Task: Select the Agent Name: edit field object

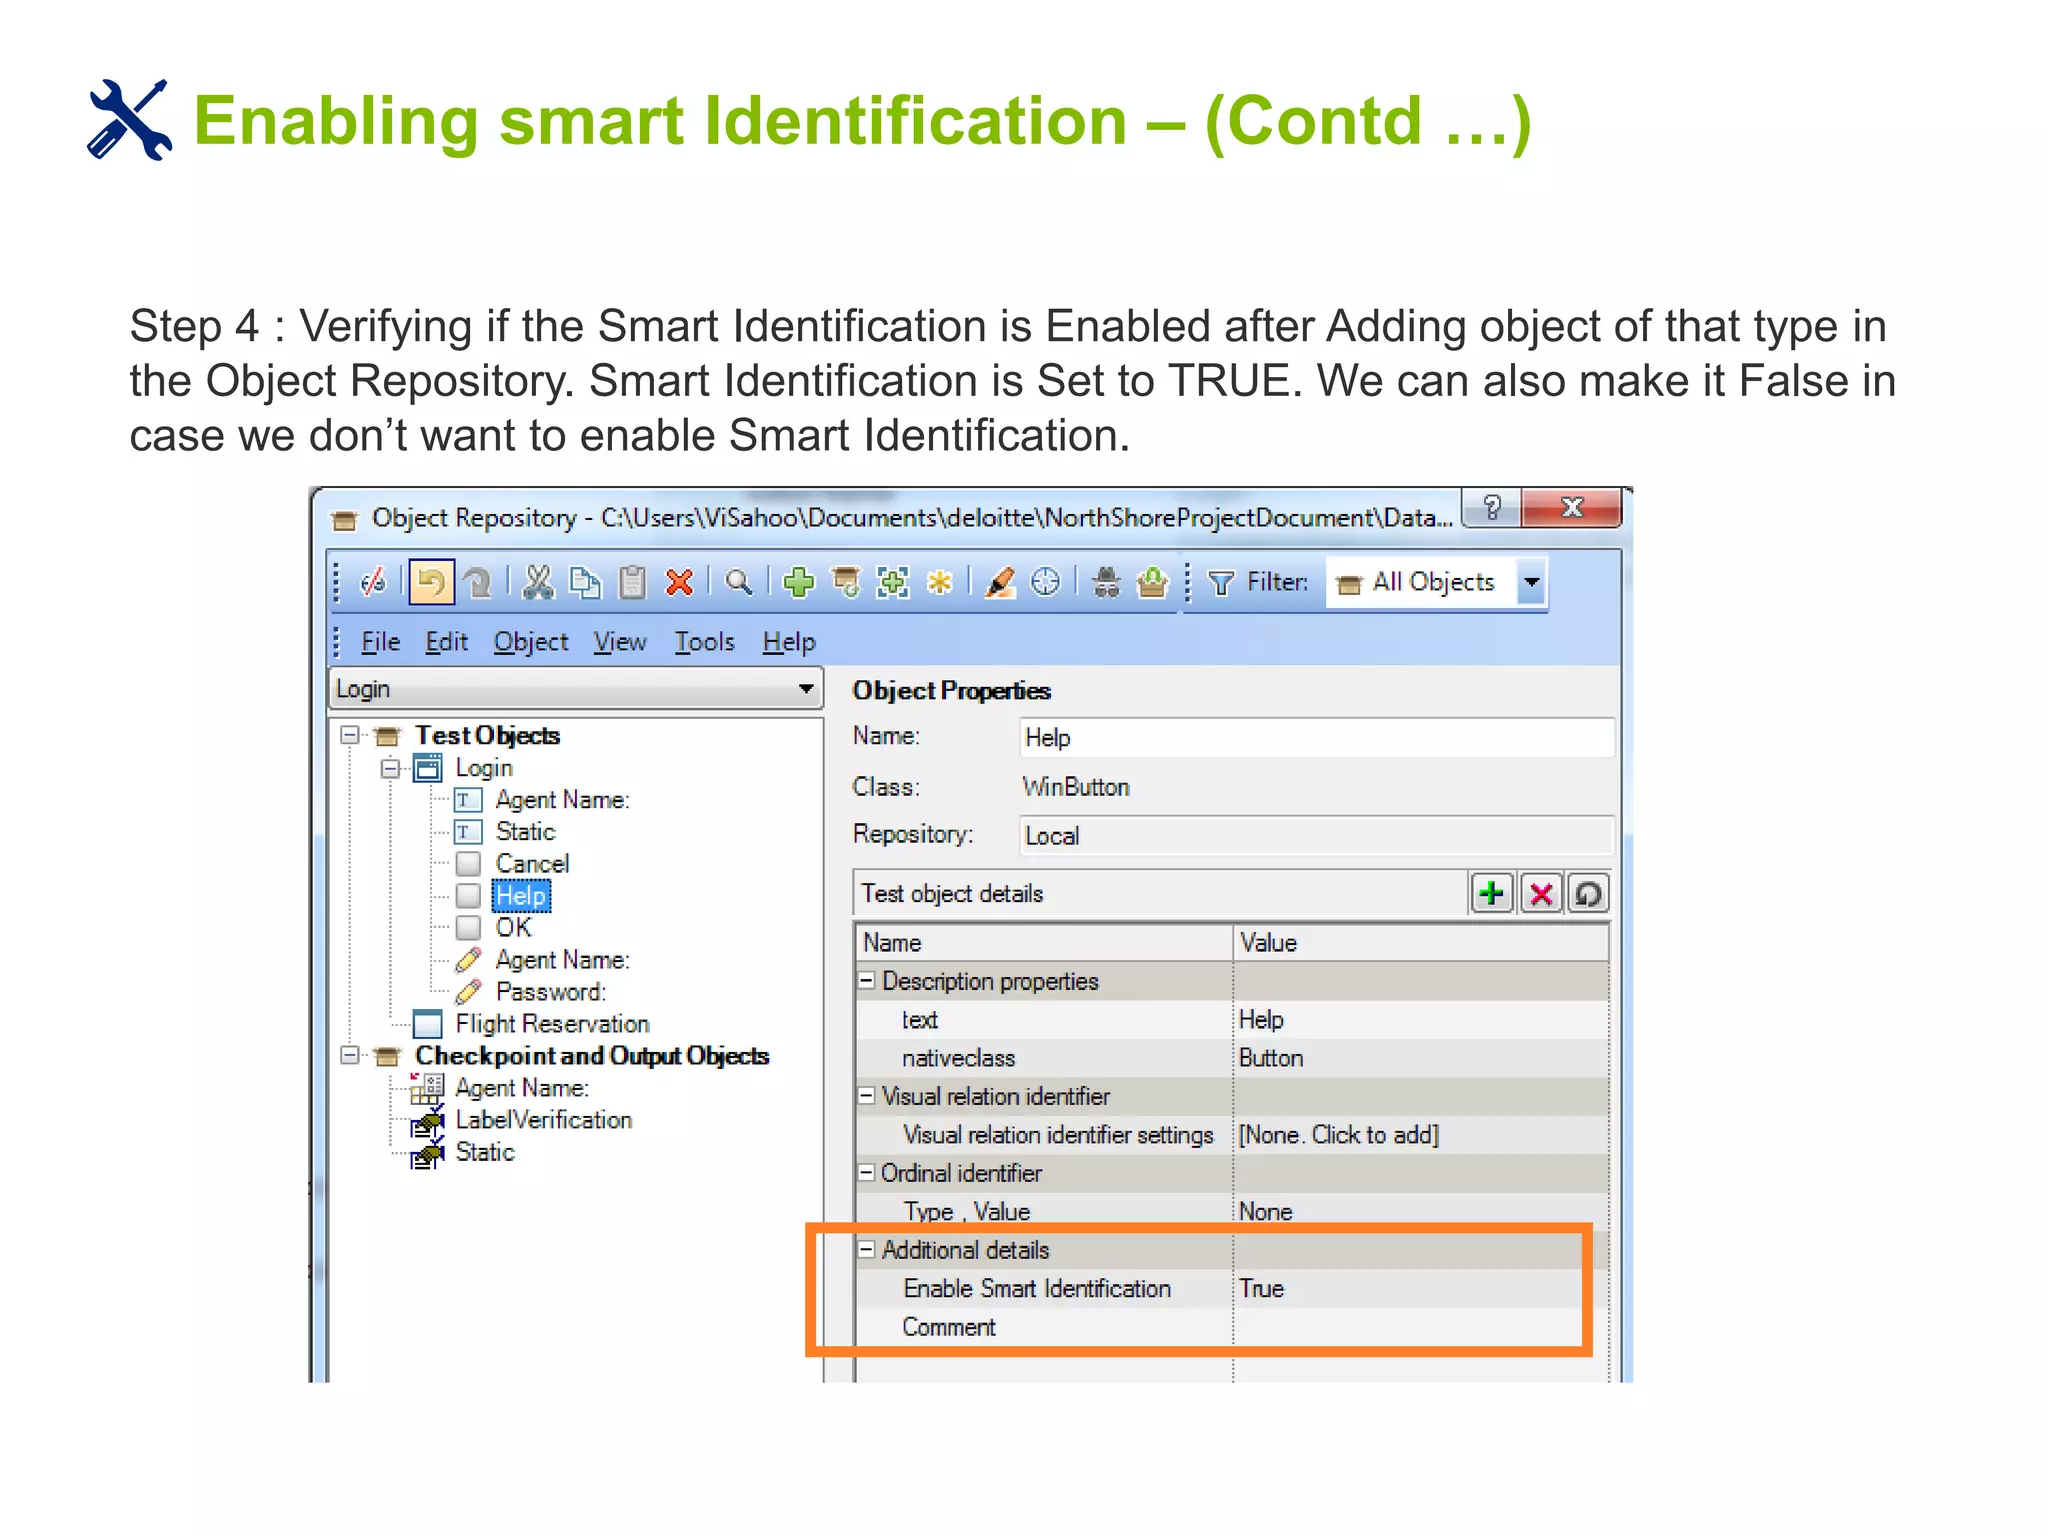Action: pos(562,960)
